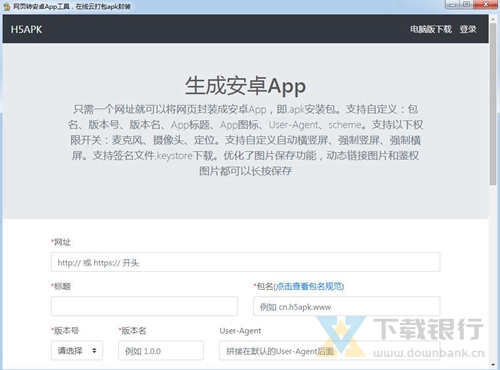Open the 点击查看包名规范 link
The width and height of the screenshot is (500, 370).
coord(309,286)
